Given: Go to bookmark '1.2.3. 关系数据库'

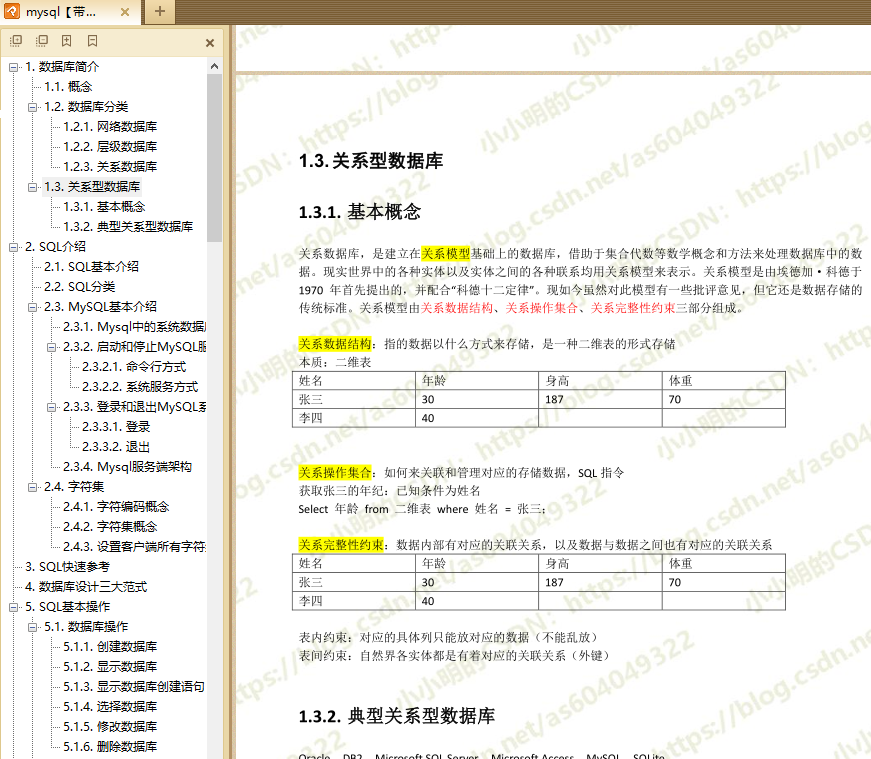Looking at the screenshot, I should tap(110, 167).
